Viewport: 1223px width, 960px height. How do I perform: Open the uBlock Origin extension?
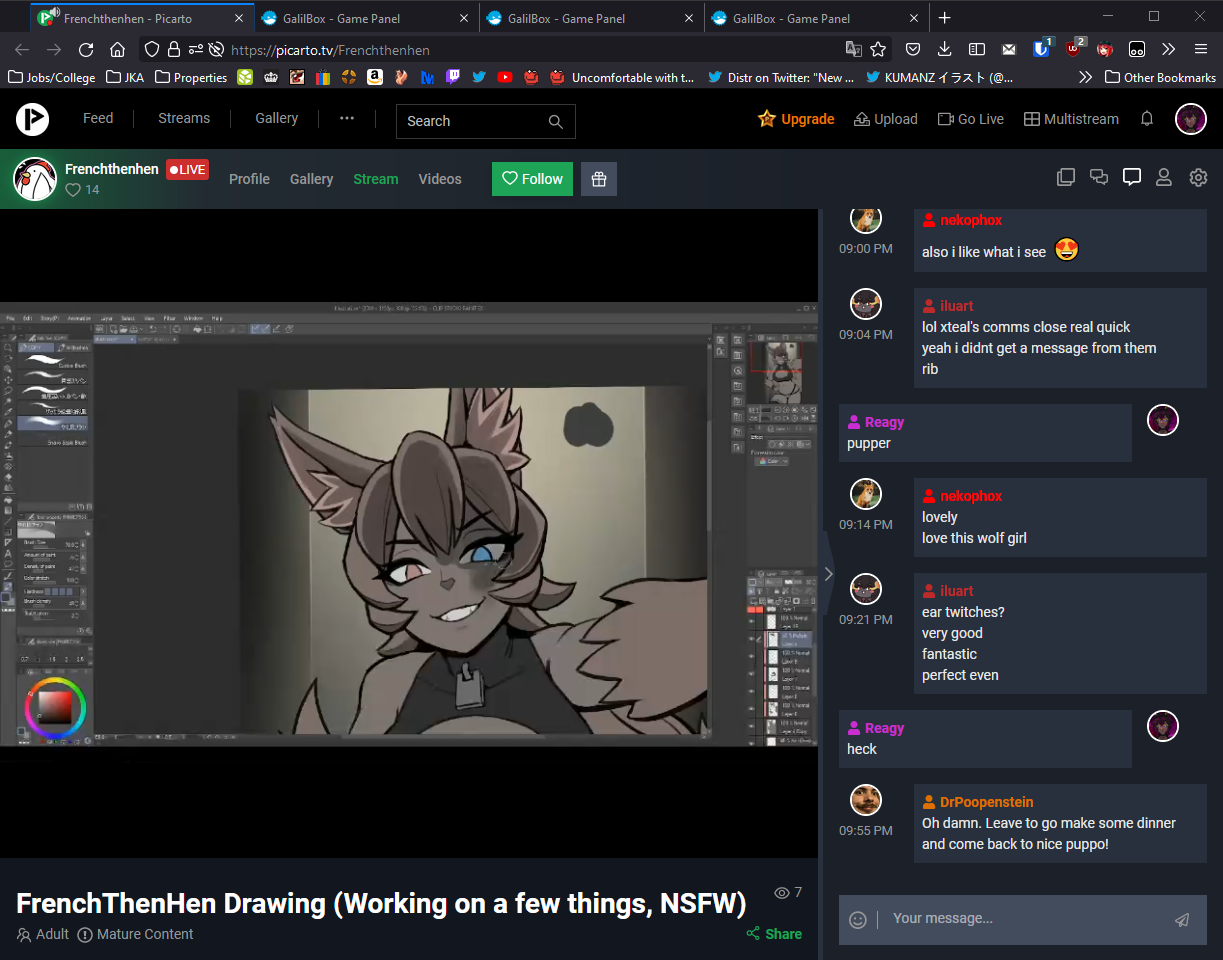click(1073, 49)
